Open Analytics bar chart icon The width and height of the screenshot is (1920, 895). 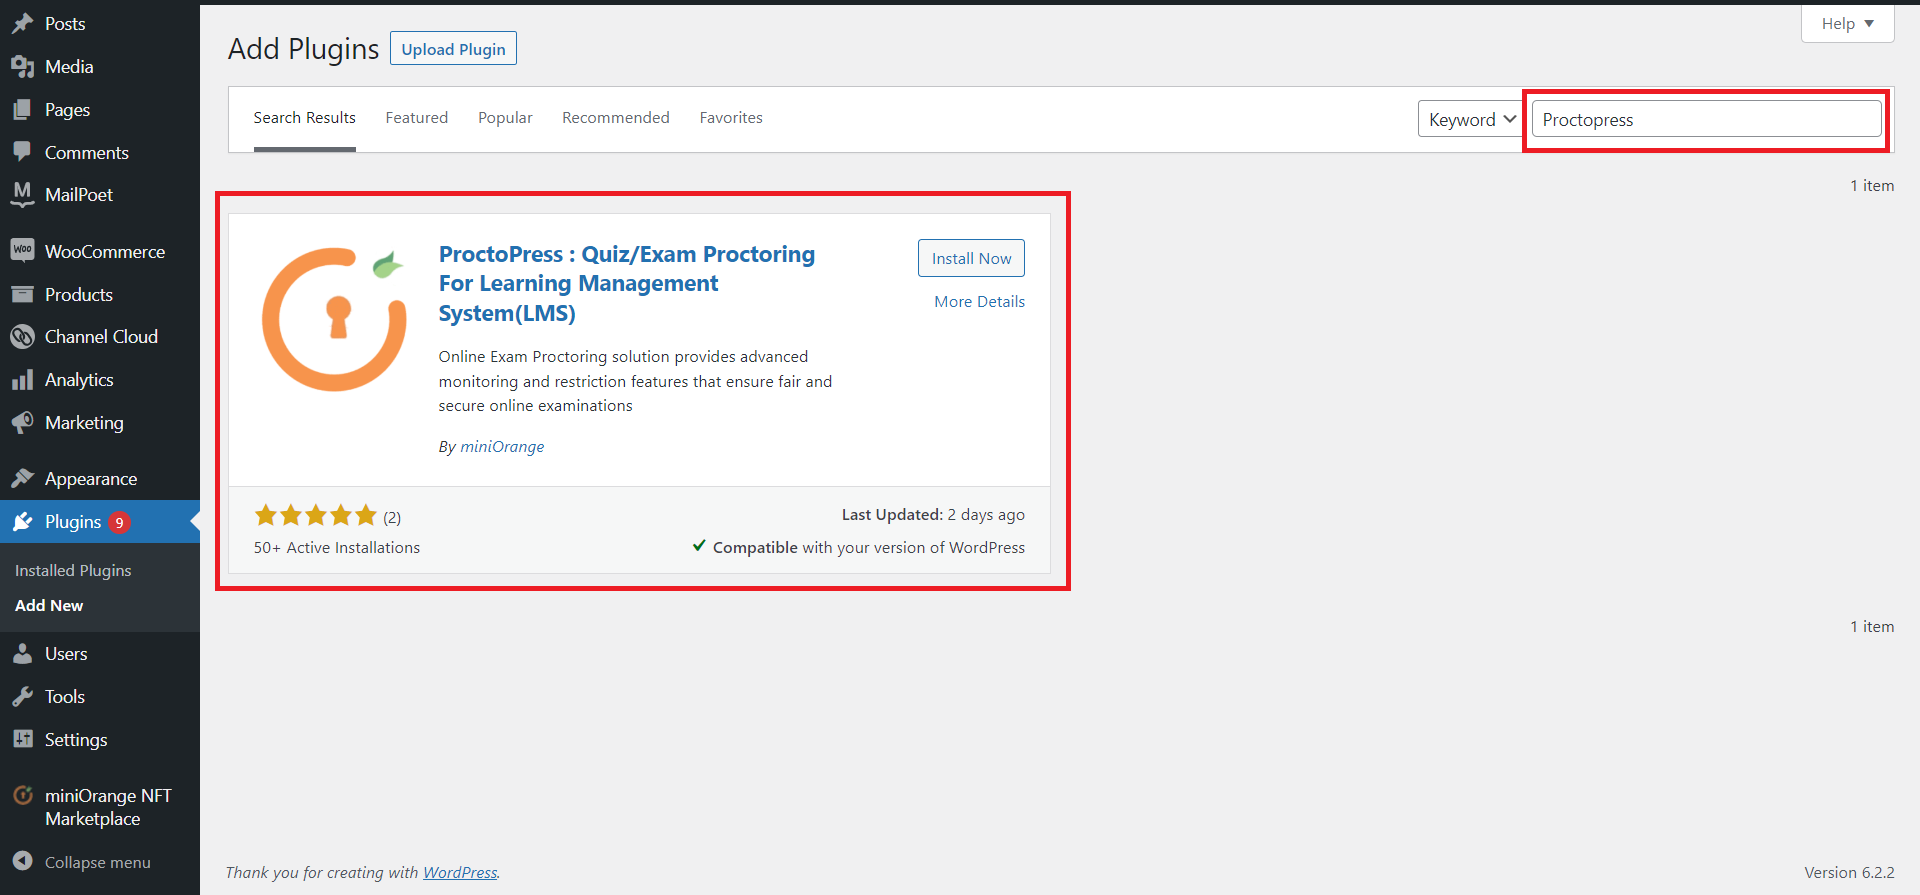(22, 380)
